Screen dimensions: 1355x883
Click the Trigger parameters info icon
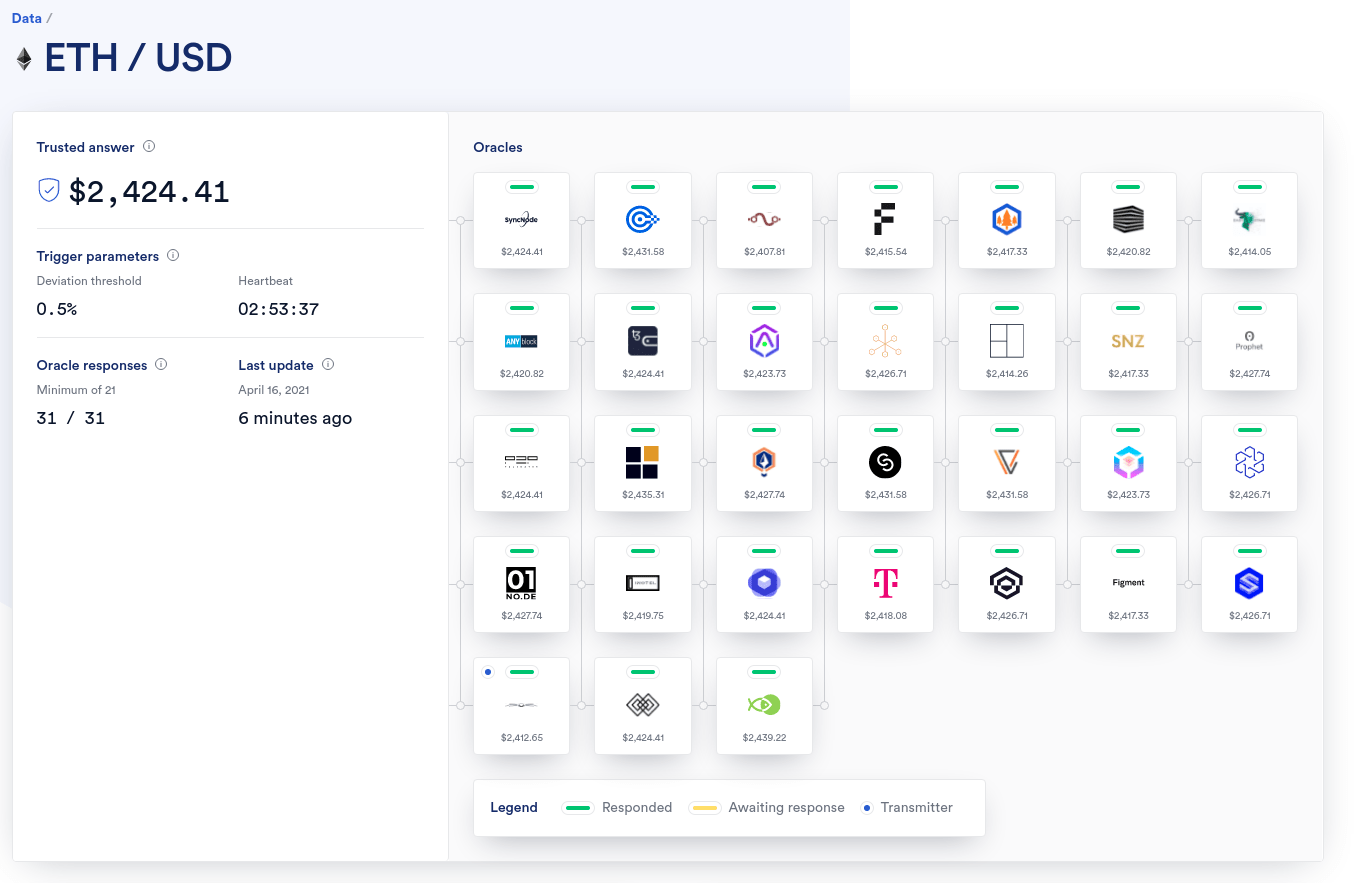click(174, 255)
